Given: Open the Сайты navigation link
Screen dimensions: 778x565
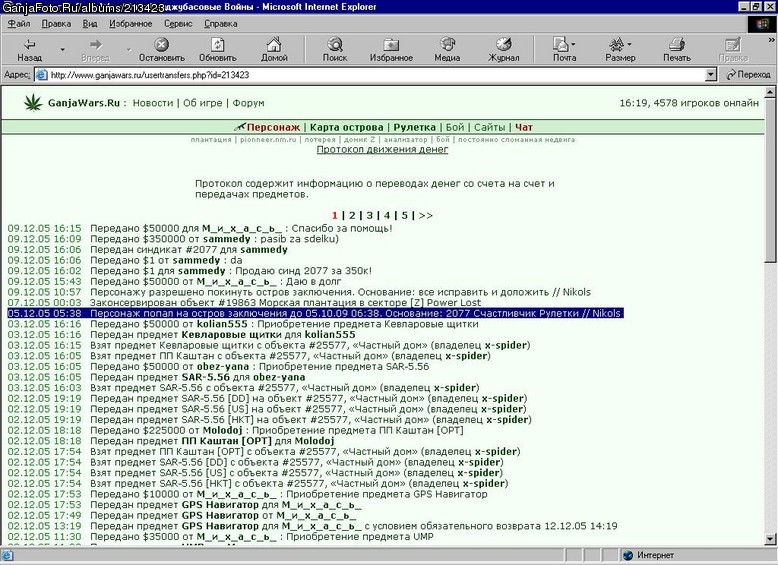Looking at the screenshot, I should click(489, 127).
